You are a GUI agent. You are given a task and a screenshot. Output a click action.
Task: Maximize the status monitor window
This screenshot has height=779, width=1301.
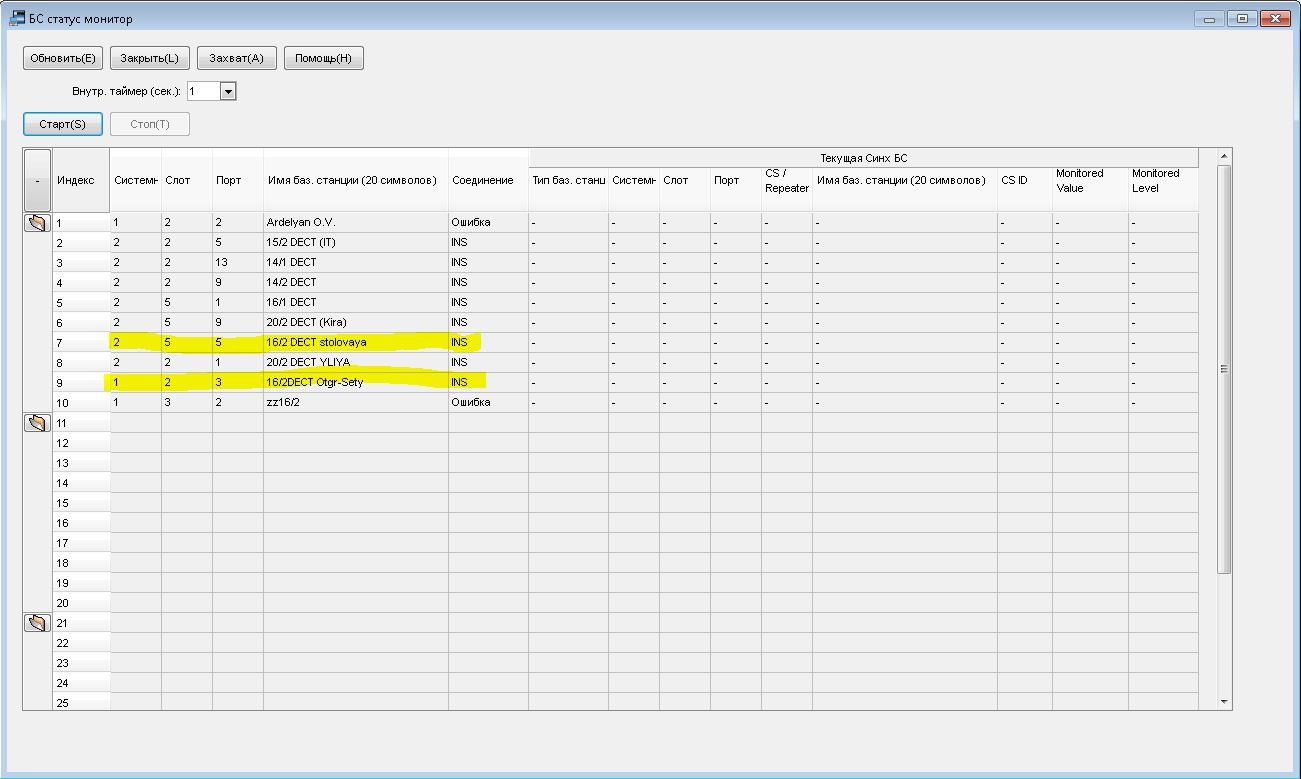[1243, 18]
